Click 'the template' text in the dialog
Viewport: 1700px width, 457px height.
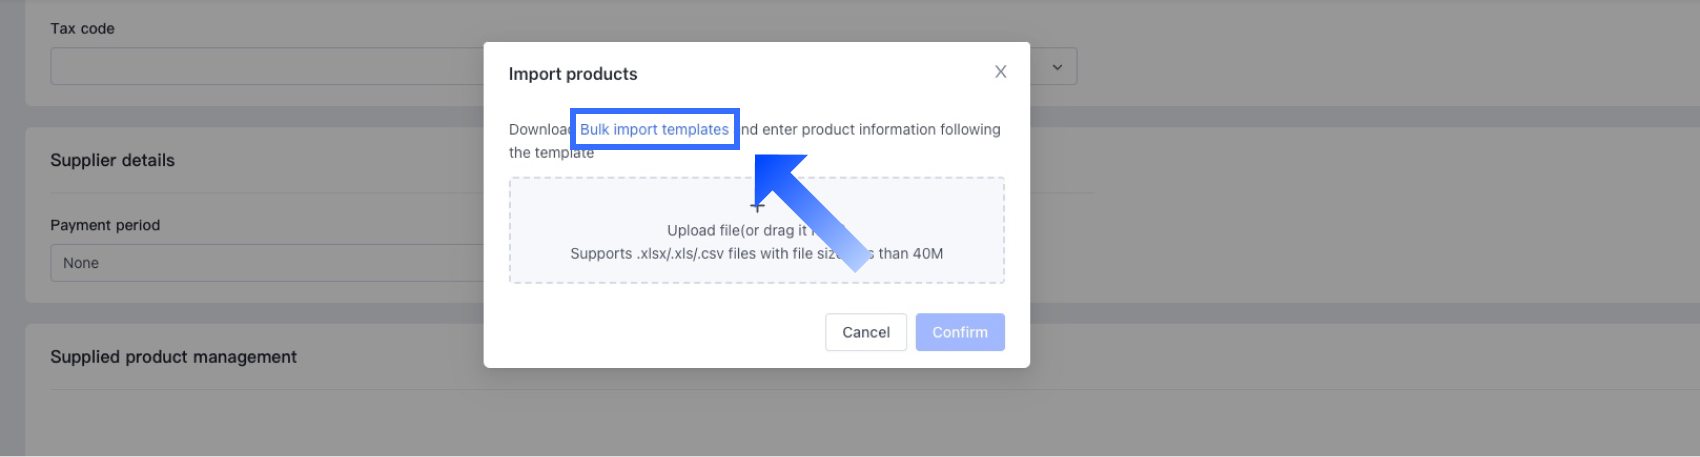(551, 153)
